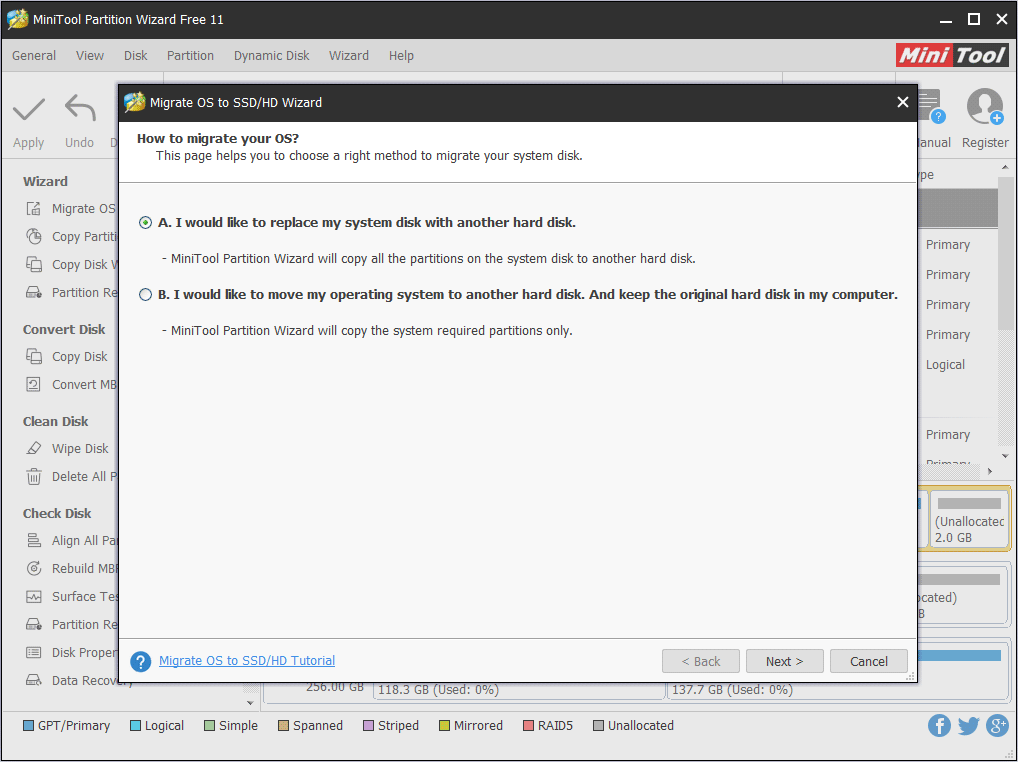Open the Partition menu

[190, 56]
